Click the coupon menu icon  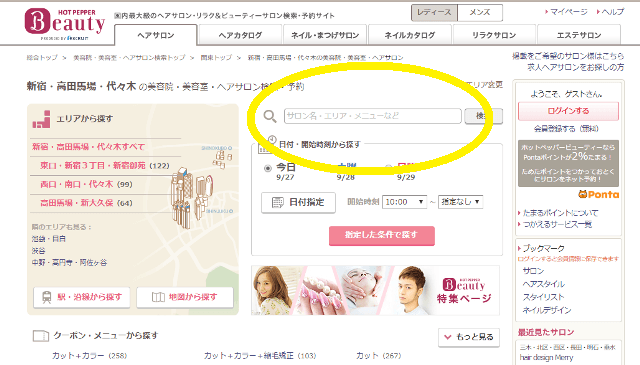pyautogui.click(x=41, y=336)
